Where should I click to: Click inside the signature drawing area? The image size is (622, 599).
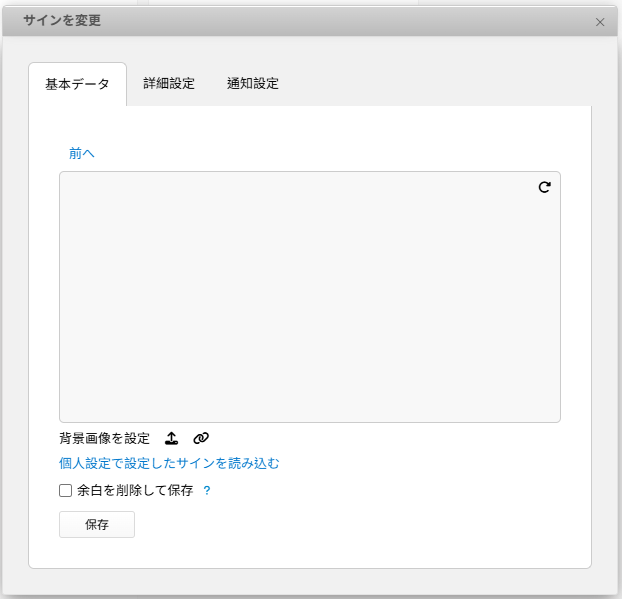(x=310, y=297)
